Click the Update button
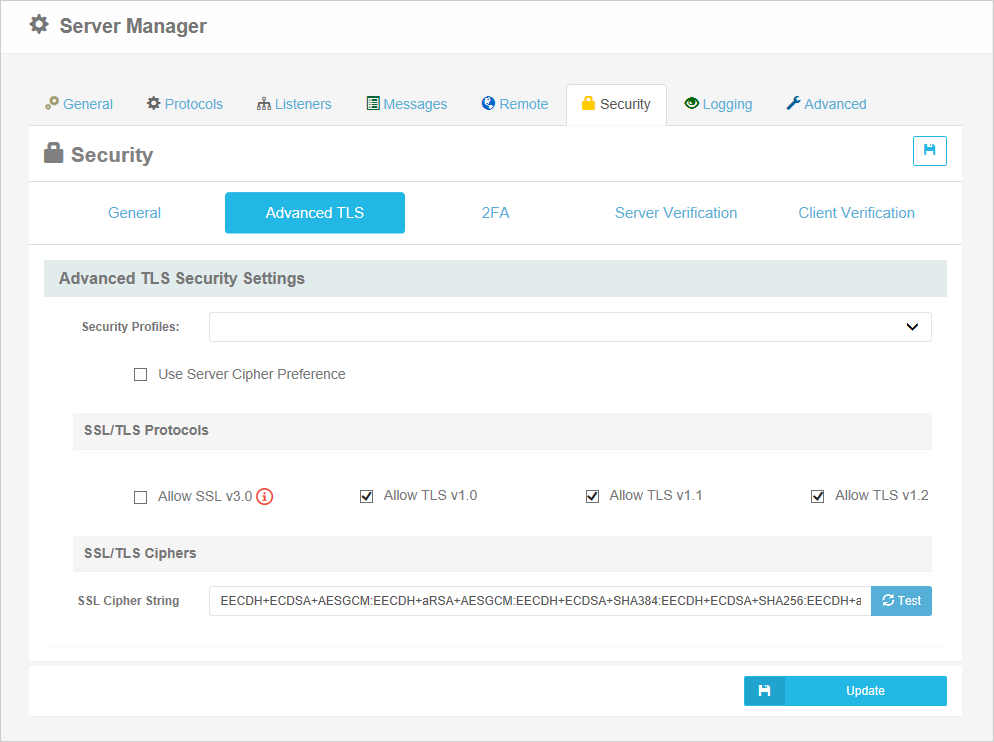The width and height of the screenshot is (994, 742). coord(845,691)
